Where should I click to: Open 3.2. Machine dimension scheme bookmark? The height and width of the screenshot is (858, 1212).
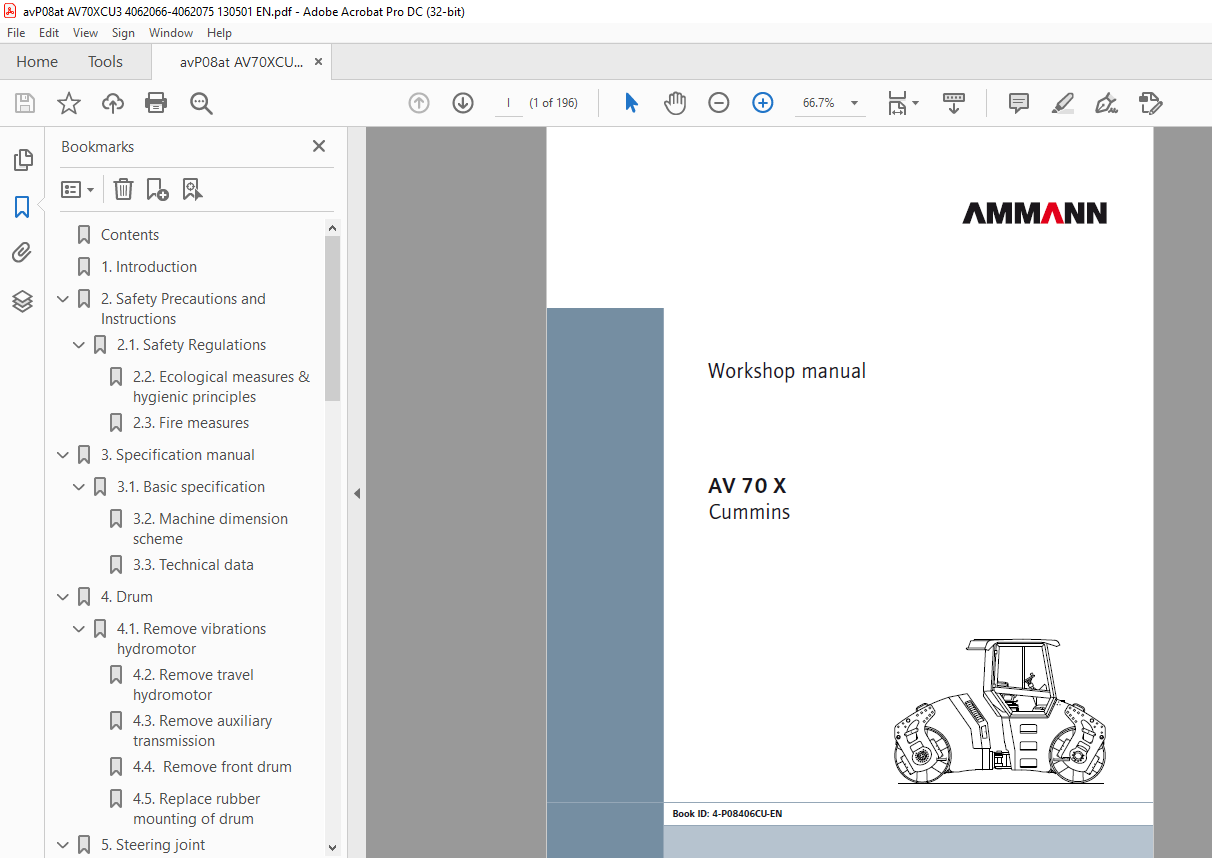[x=210, y=529]
